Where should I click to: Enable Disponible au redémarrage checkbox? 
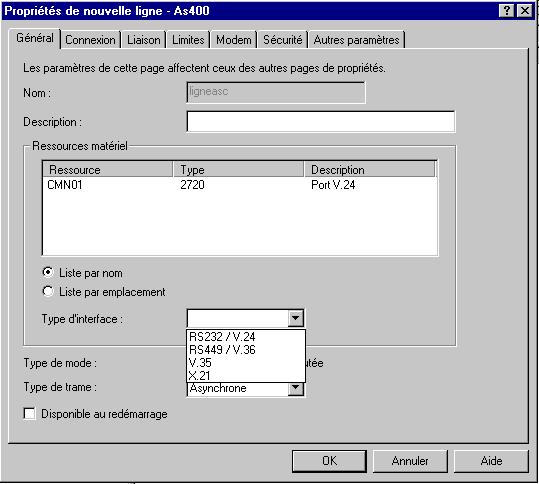30,414
